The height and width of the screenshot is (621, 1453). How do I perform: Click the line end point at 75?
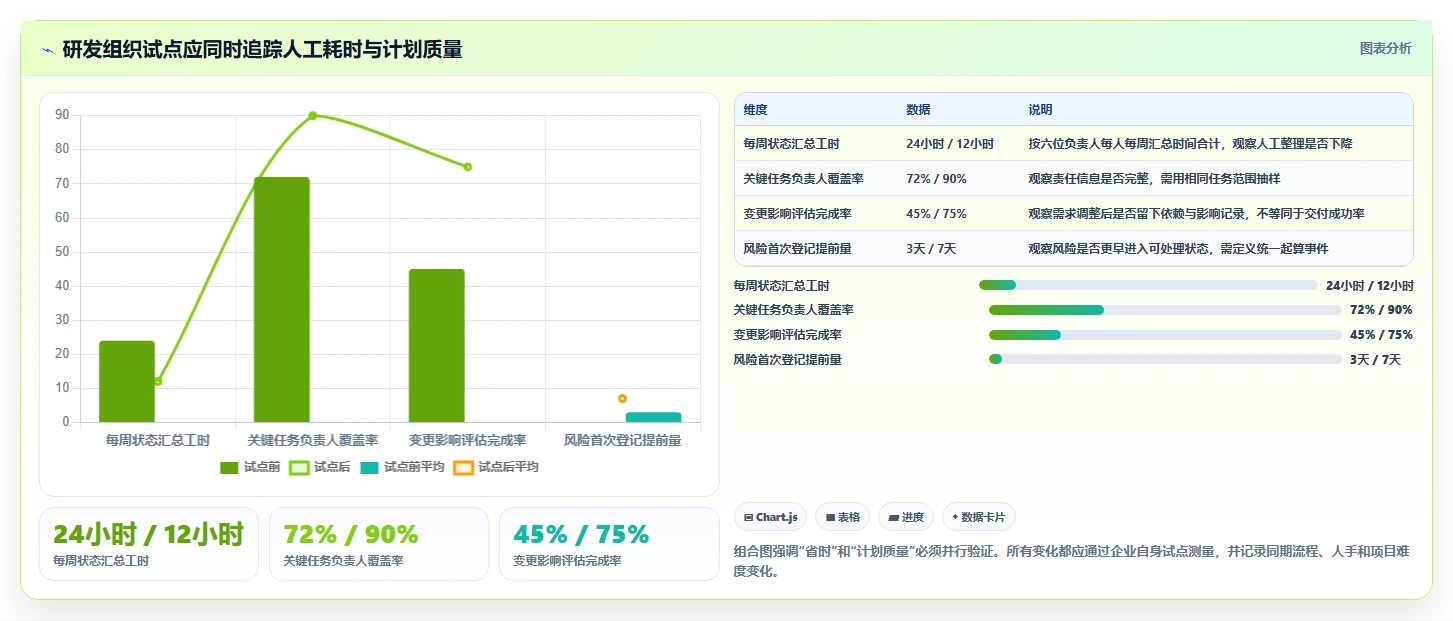tap(467, 167)
